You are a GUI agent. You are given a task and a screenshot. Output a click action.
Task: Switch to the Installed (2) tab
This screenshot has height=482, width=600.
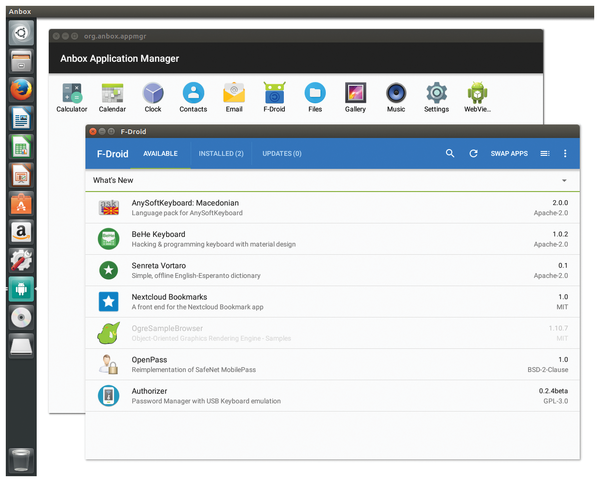click(221, 153)
